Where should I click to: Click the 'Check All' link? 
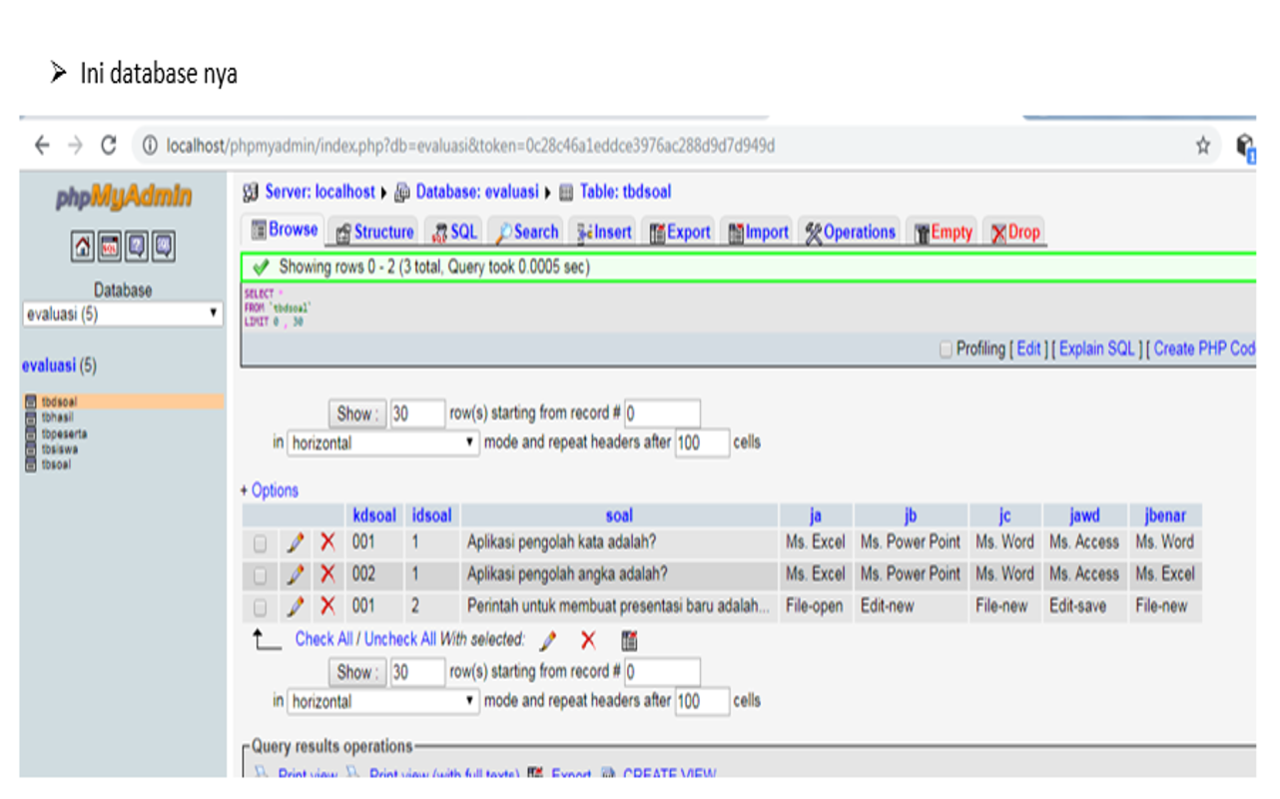323,639
